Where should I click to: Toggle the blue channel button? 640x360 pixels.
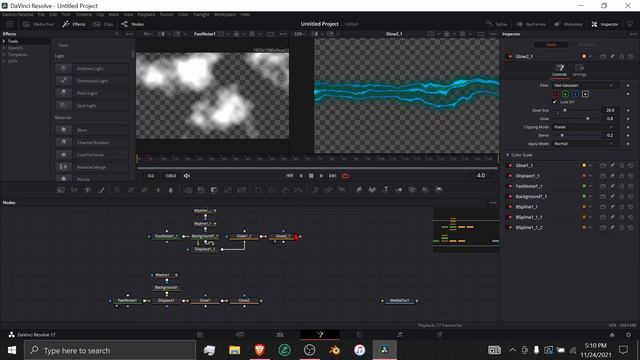click(575, 94)
